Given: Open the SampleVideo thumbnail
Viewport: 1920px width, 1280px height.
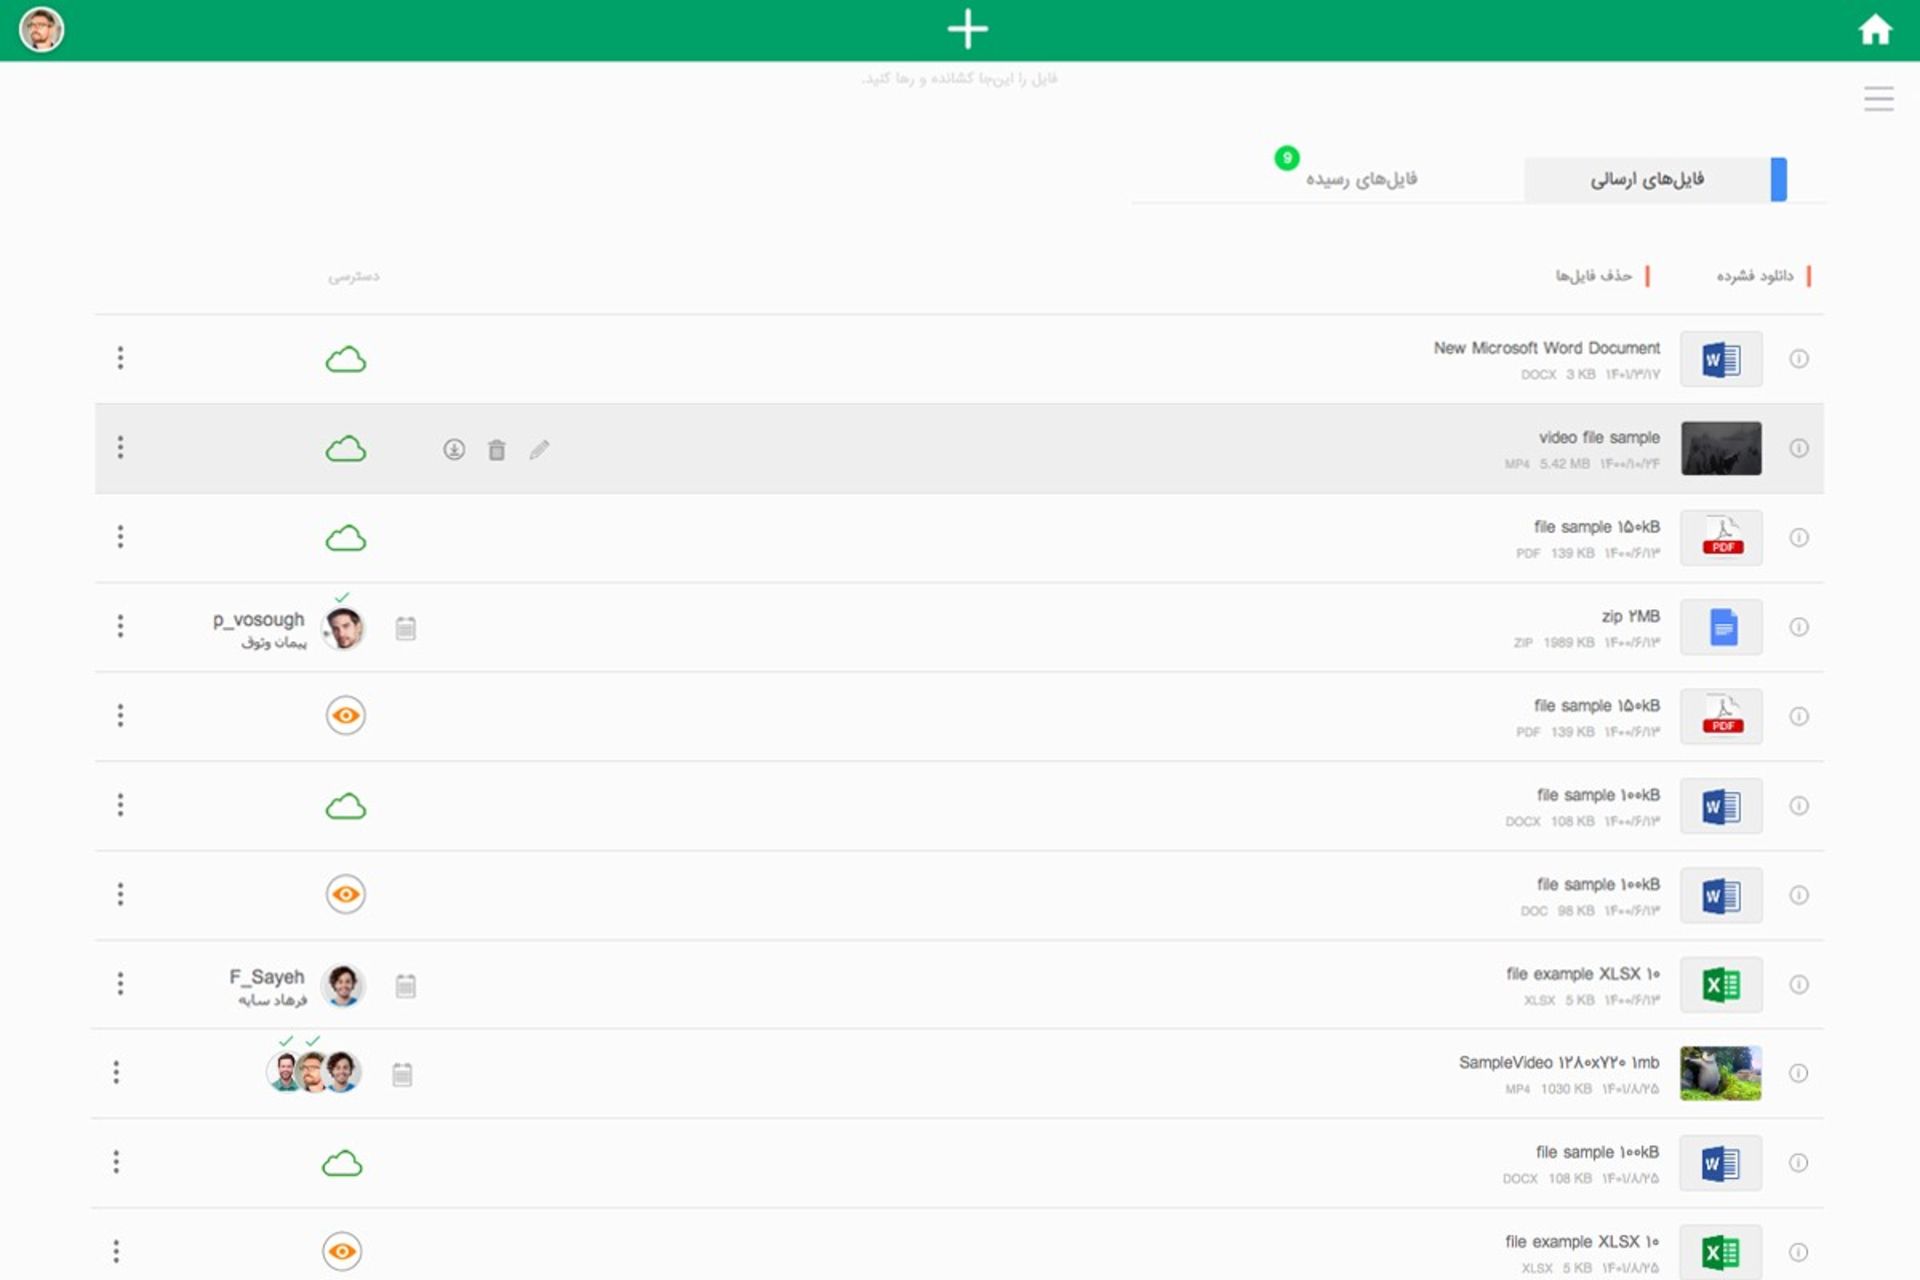Looking at the screenshot, I should click(1720, 1074).
